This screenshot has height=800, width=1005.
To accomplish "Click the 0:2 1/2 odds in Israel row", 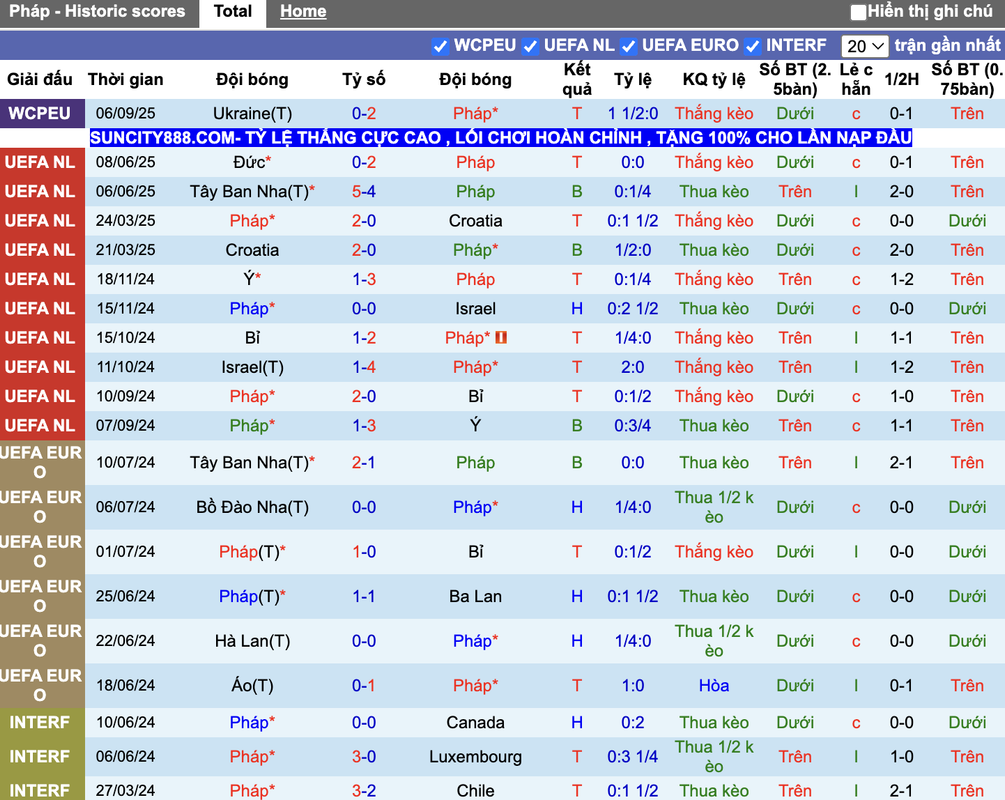I will coord(633,309).
